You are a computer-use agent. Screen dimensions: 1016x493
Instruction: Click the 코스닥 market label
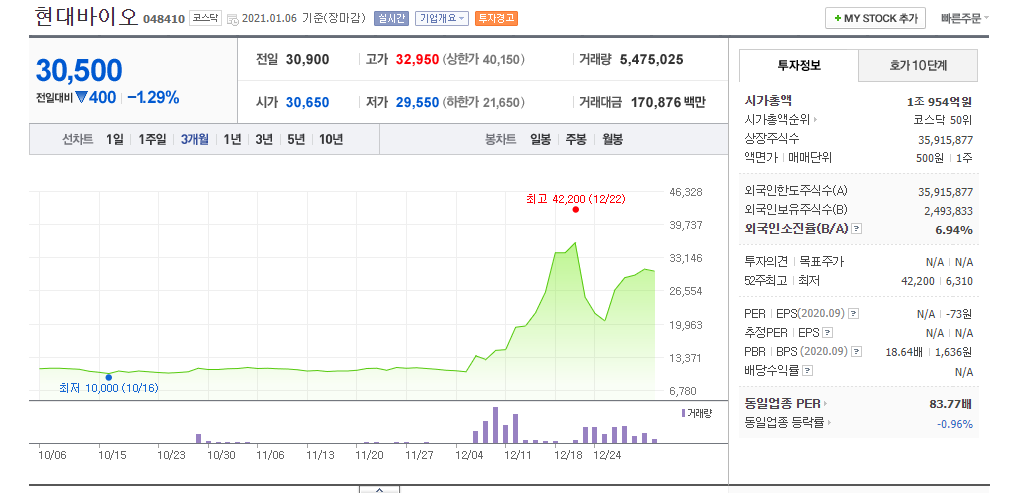pos(206,18)
